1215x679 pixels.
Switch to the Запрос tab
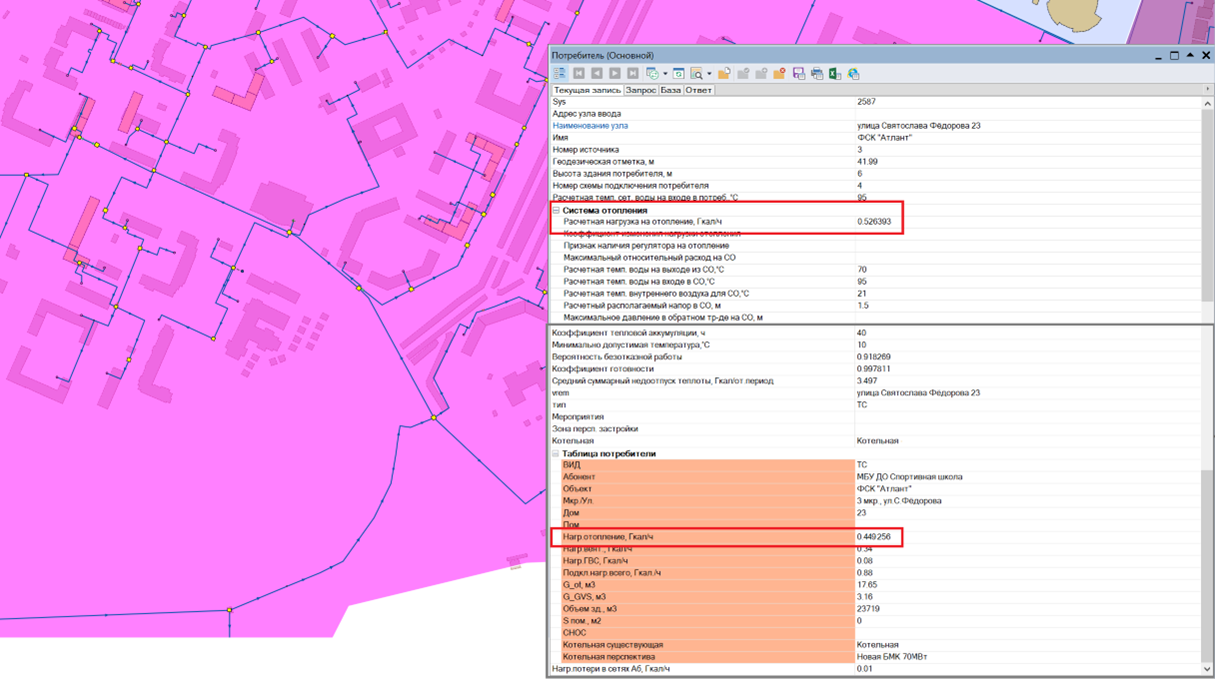640,90
